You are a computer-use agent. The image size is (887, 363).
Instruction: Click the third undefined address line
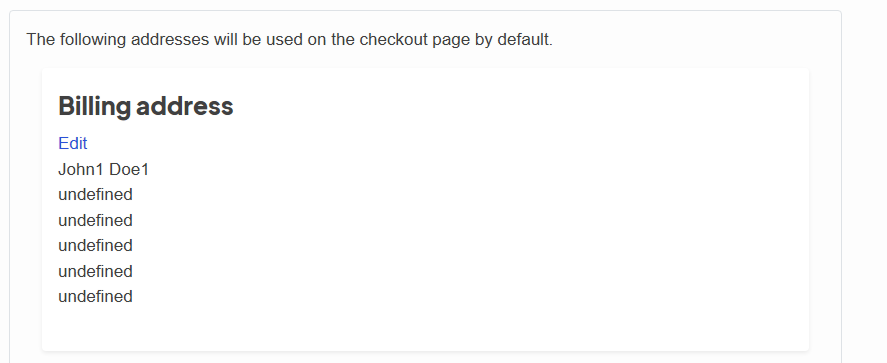pos(95,245)
